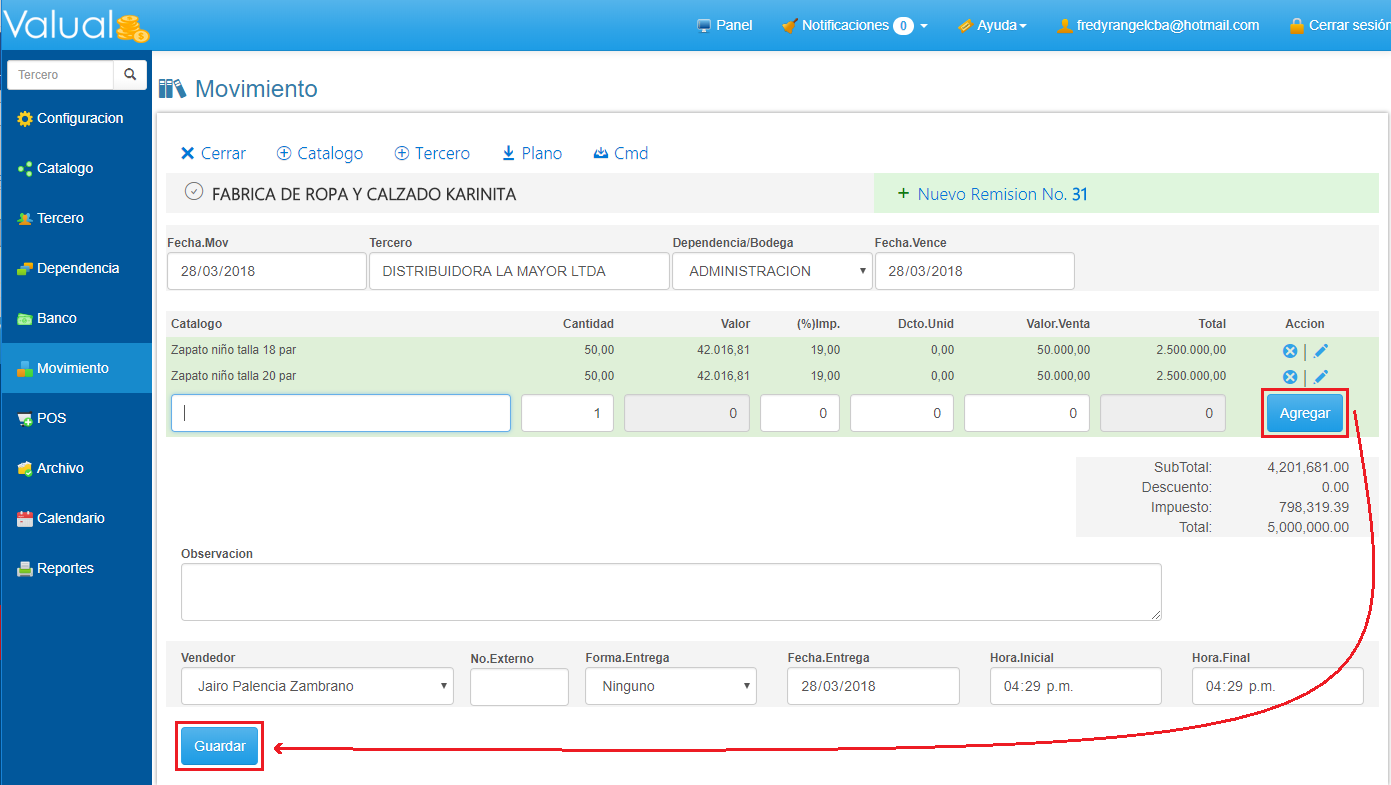
Task: Edit the Zapato niño talla 20 row
Action: tap(1321, 376)
